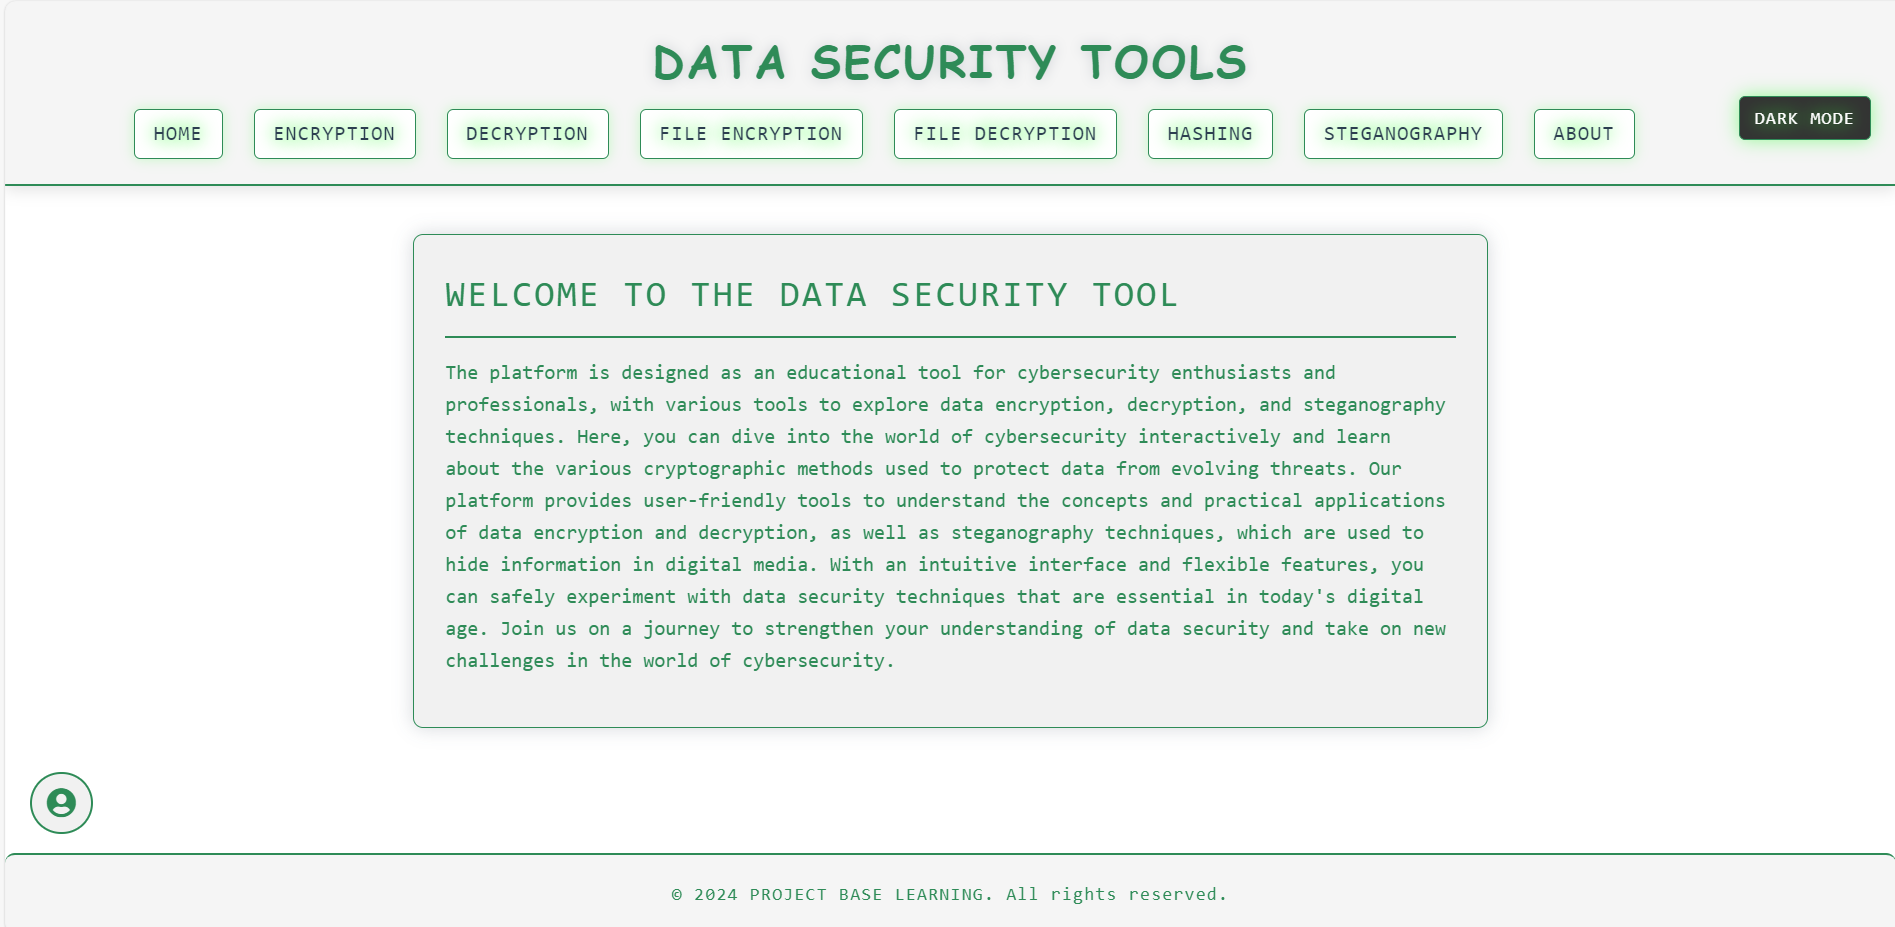Screen dimensions: 1895x927
Task: Click the divider line under welcome heading
Action: pyautogui.click(x=950, y=337)
